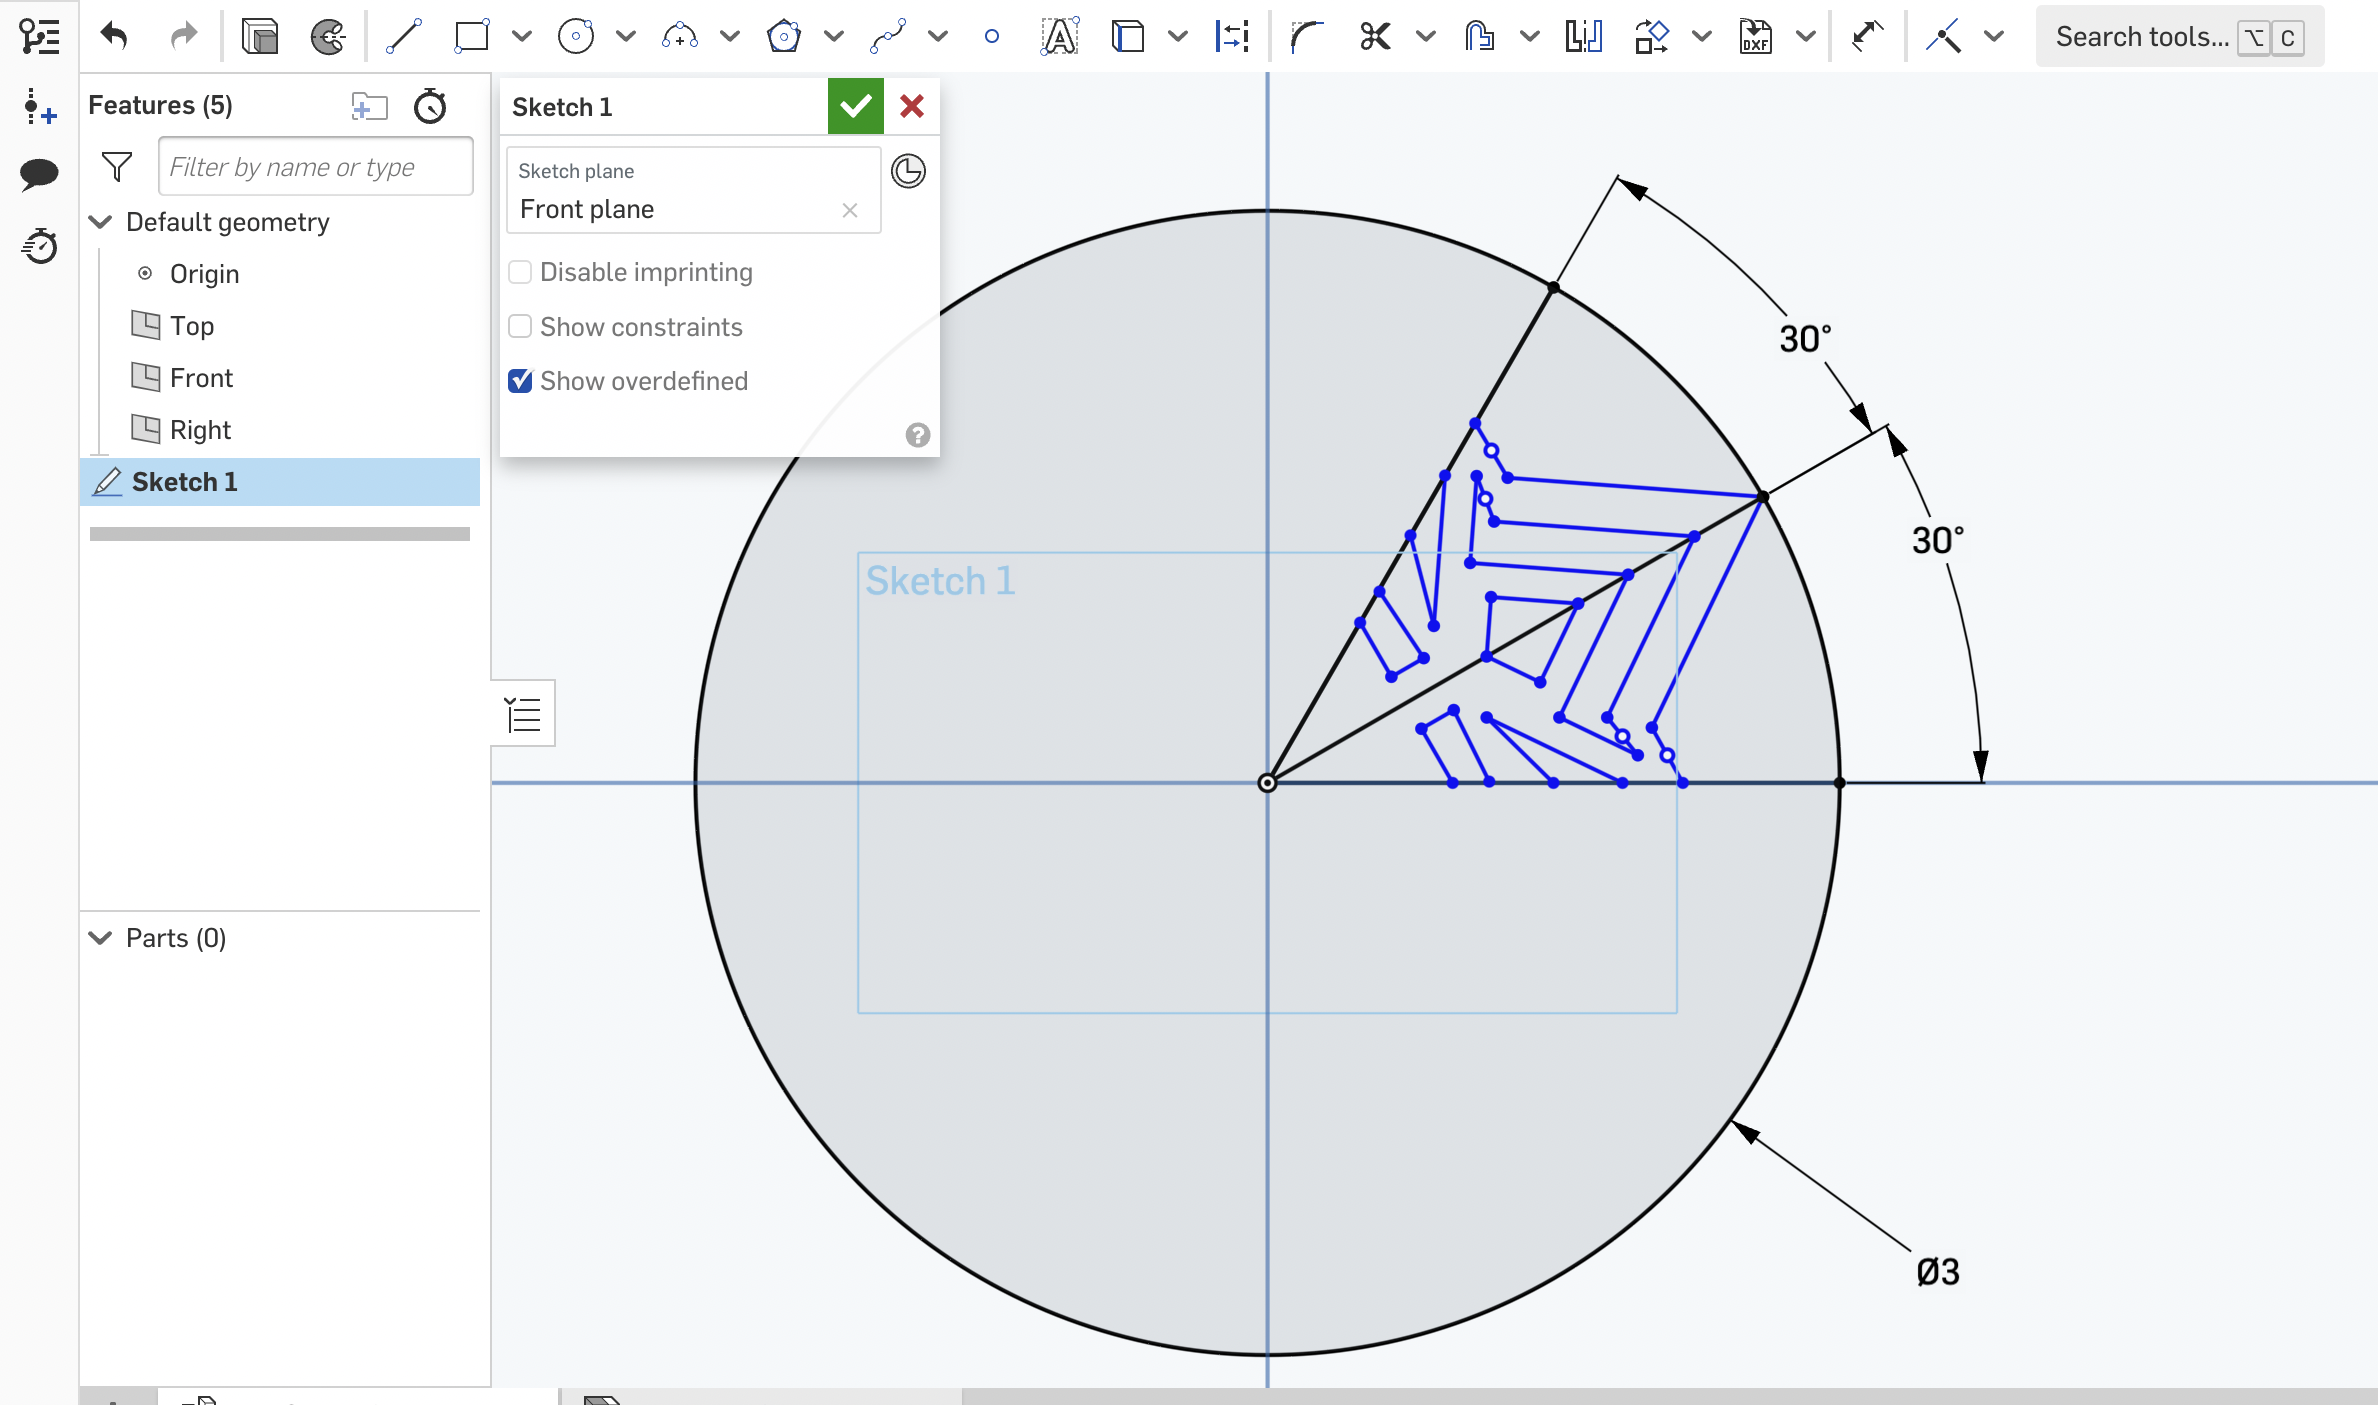Collapse the Default geometry tree

point(101,222)
